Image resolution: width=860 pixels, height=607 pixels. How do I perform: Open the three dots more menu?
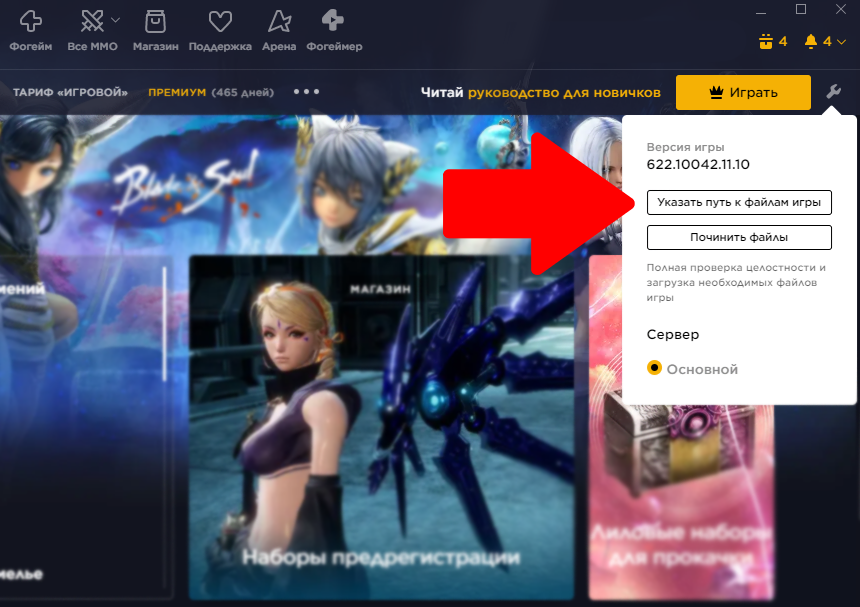pyautogui.click(x=306, y=92)
